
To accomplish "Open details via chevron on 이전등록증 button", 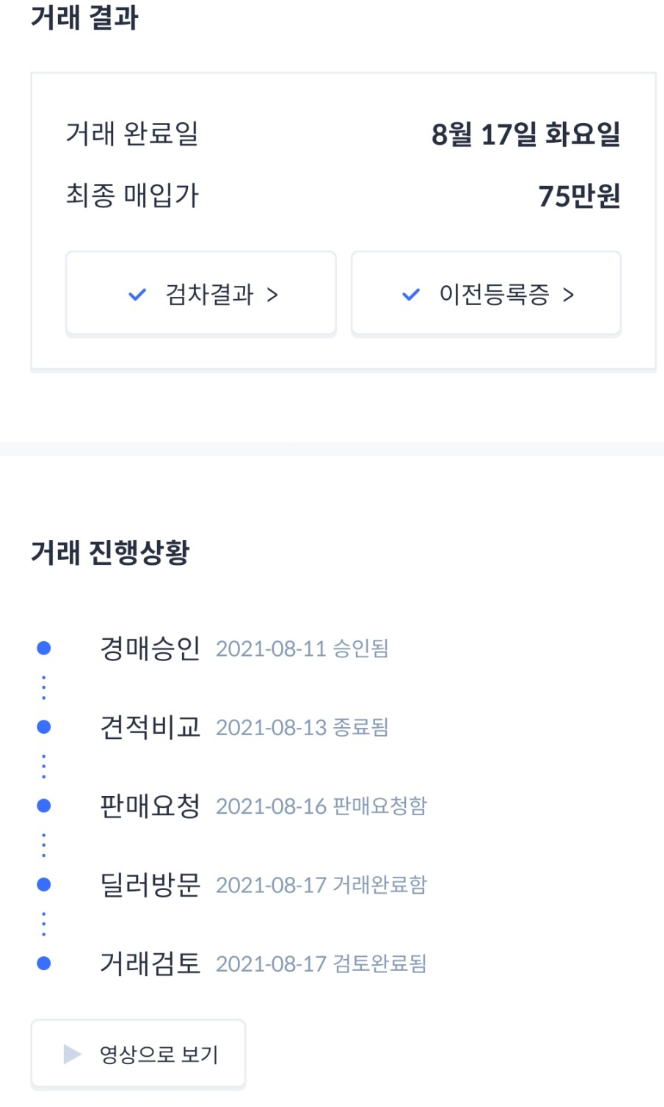I will coord(566,292).
